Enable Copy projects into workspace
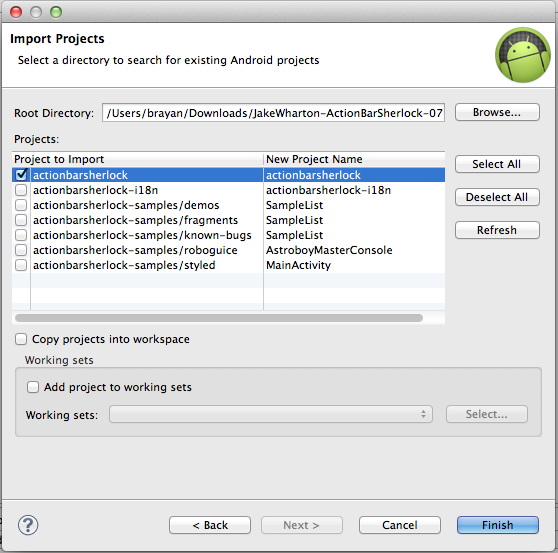This screenshot has height=553, width=558. pyautogui.click(x=21, y=339)
